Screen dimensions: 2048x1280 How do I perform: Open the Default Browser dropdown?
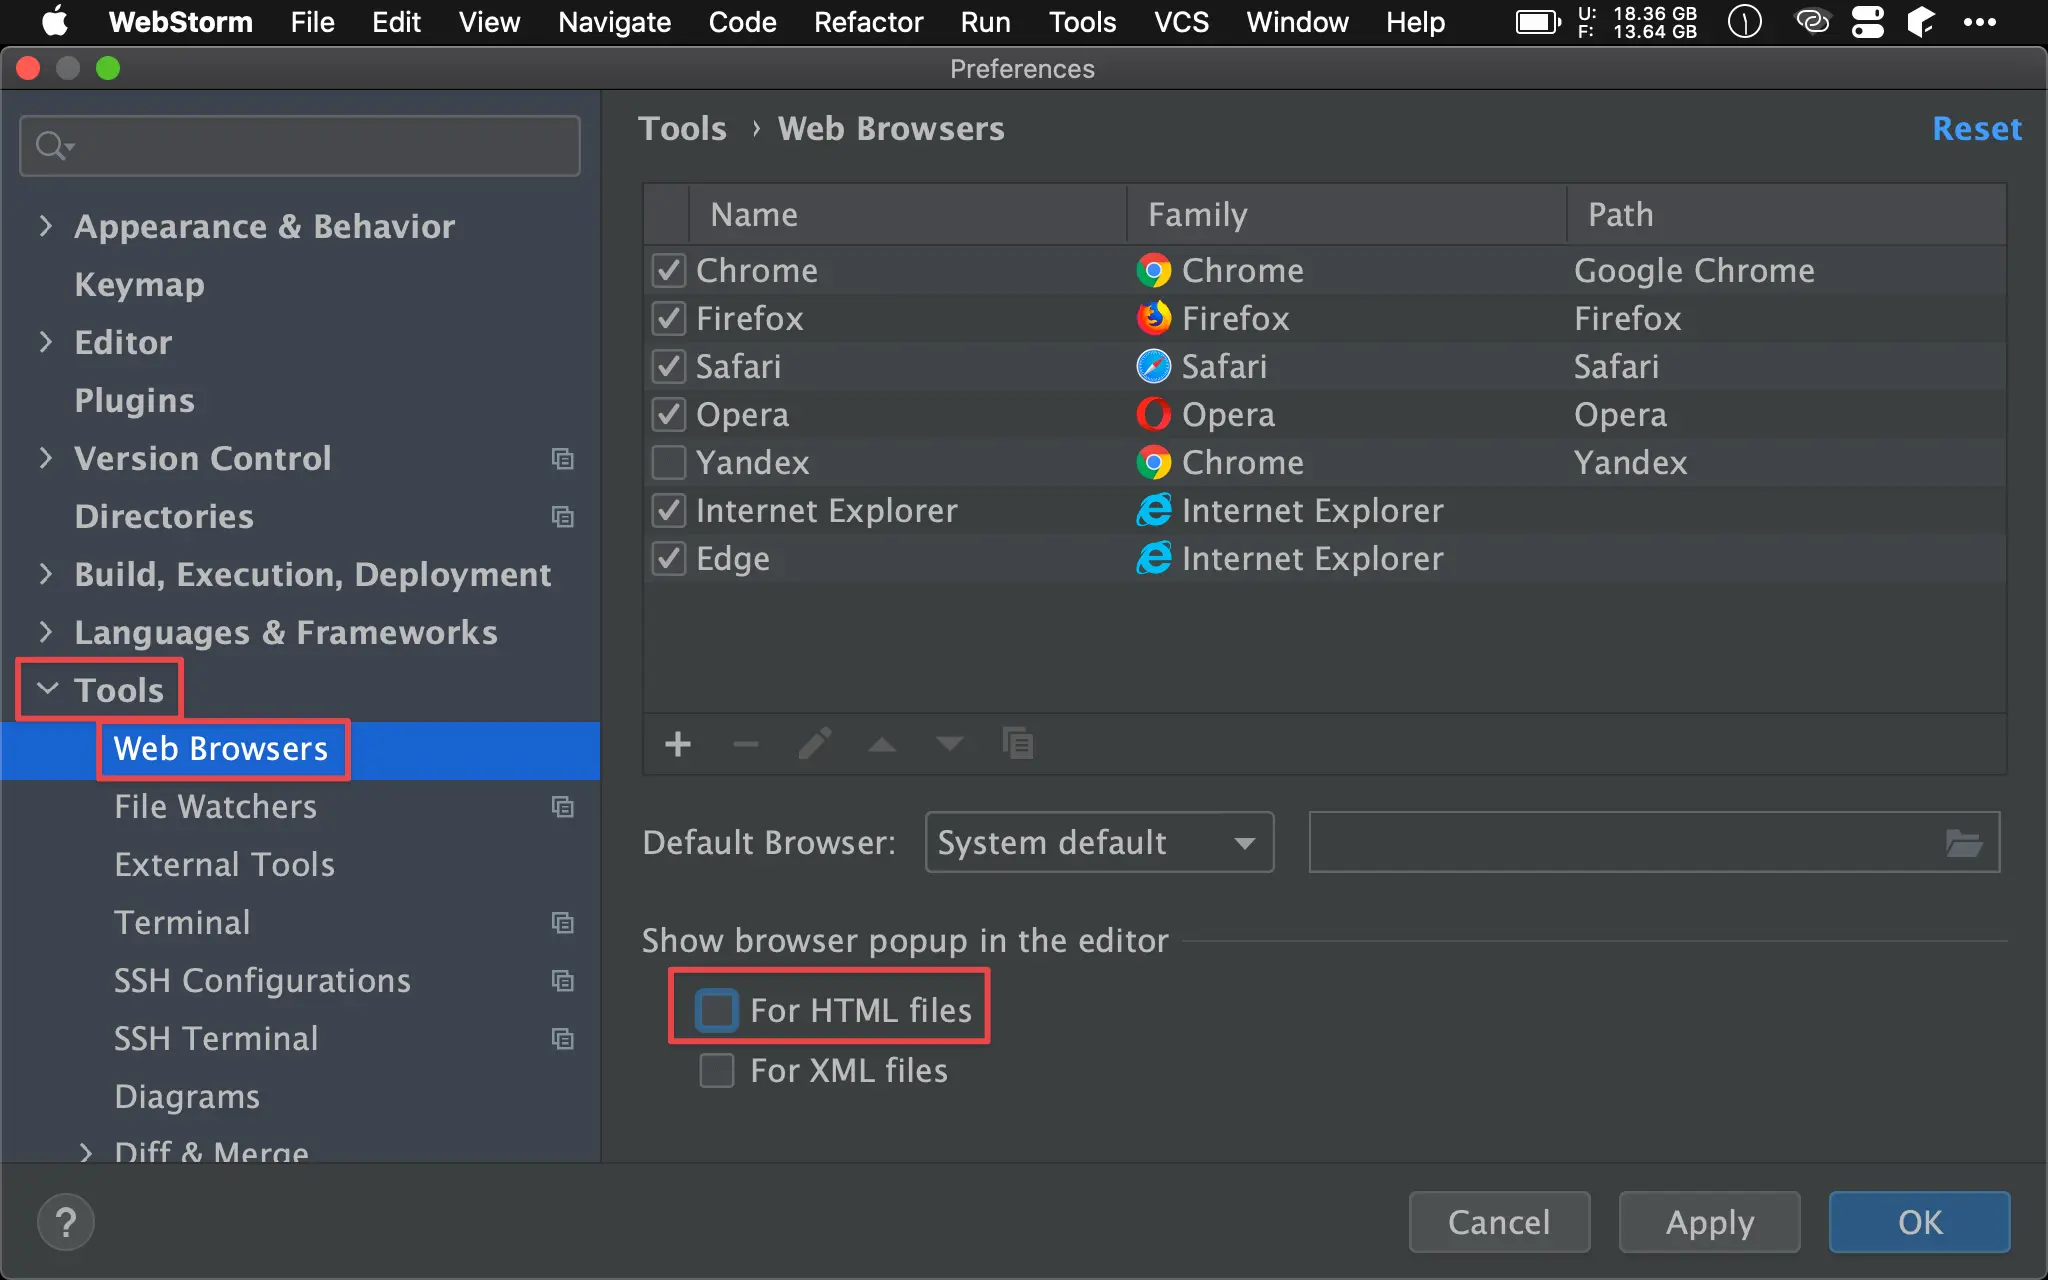(x=1099, y=843)
